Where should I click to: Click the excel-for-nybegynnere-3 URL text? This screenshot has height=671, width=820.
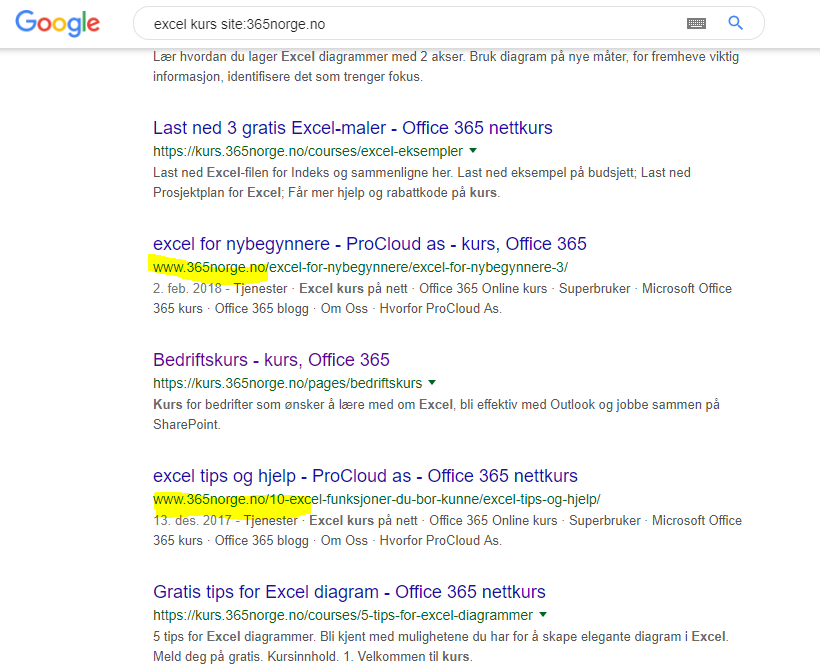(360, 267)
